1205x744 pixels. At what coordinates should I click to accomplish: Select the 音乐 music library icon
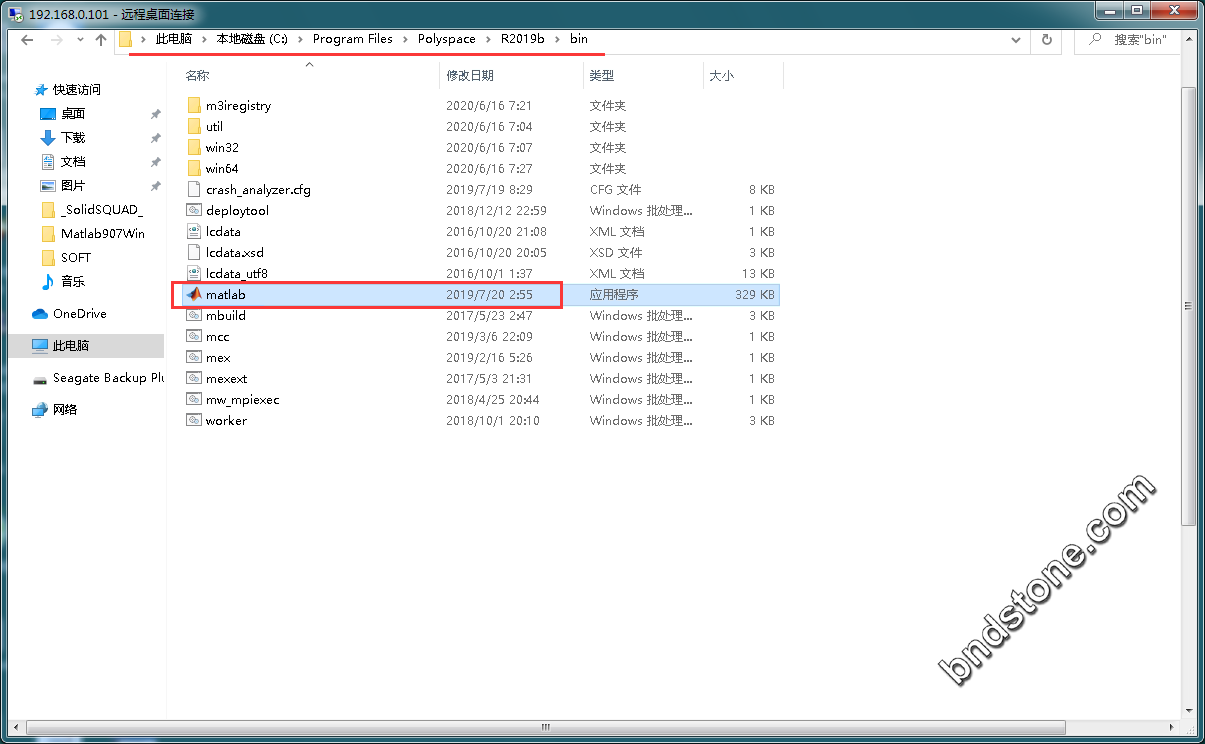[47, 282]
